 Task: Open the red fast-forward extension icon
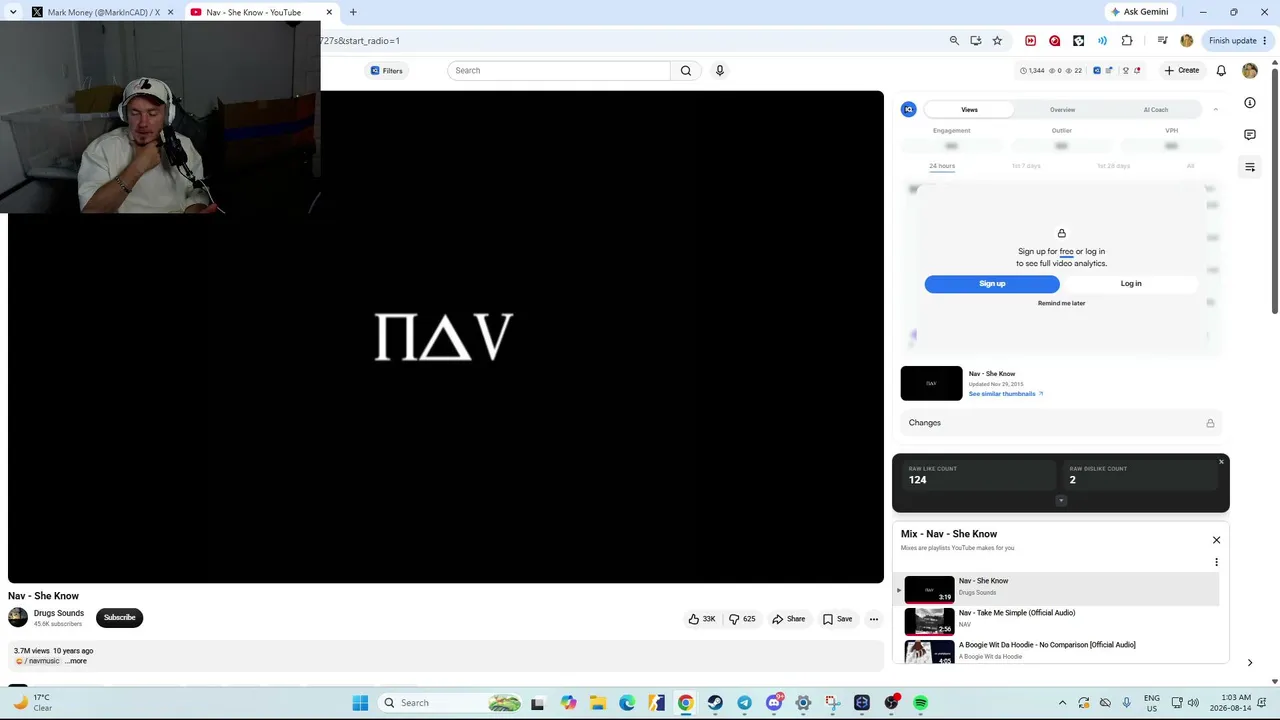(x=1030, y=41)
